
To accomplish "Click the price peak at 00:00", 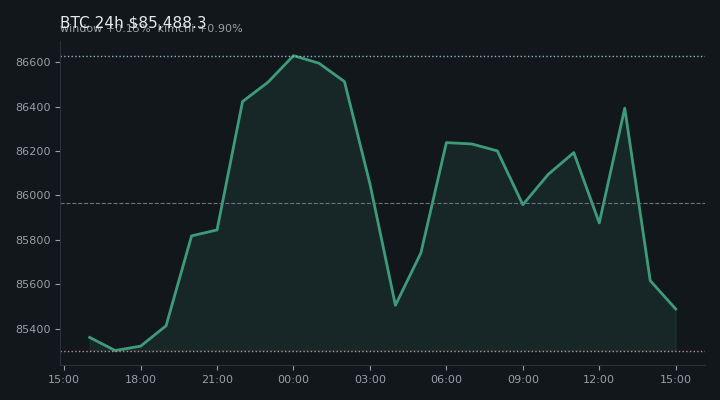I will coord(293,56).
